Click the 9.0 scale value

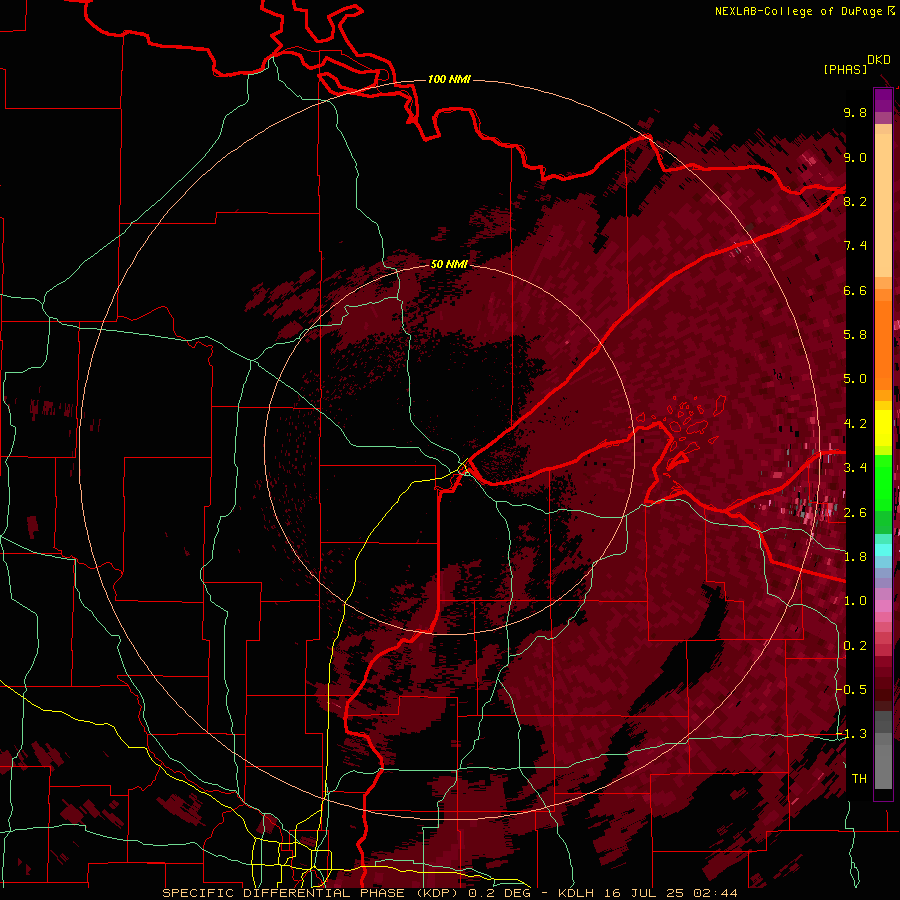pyautogui.click(x=855, y=157)
